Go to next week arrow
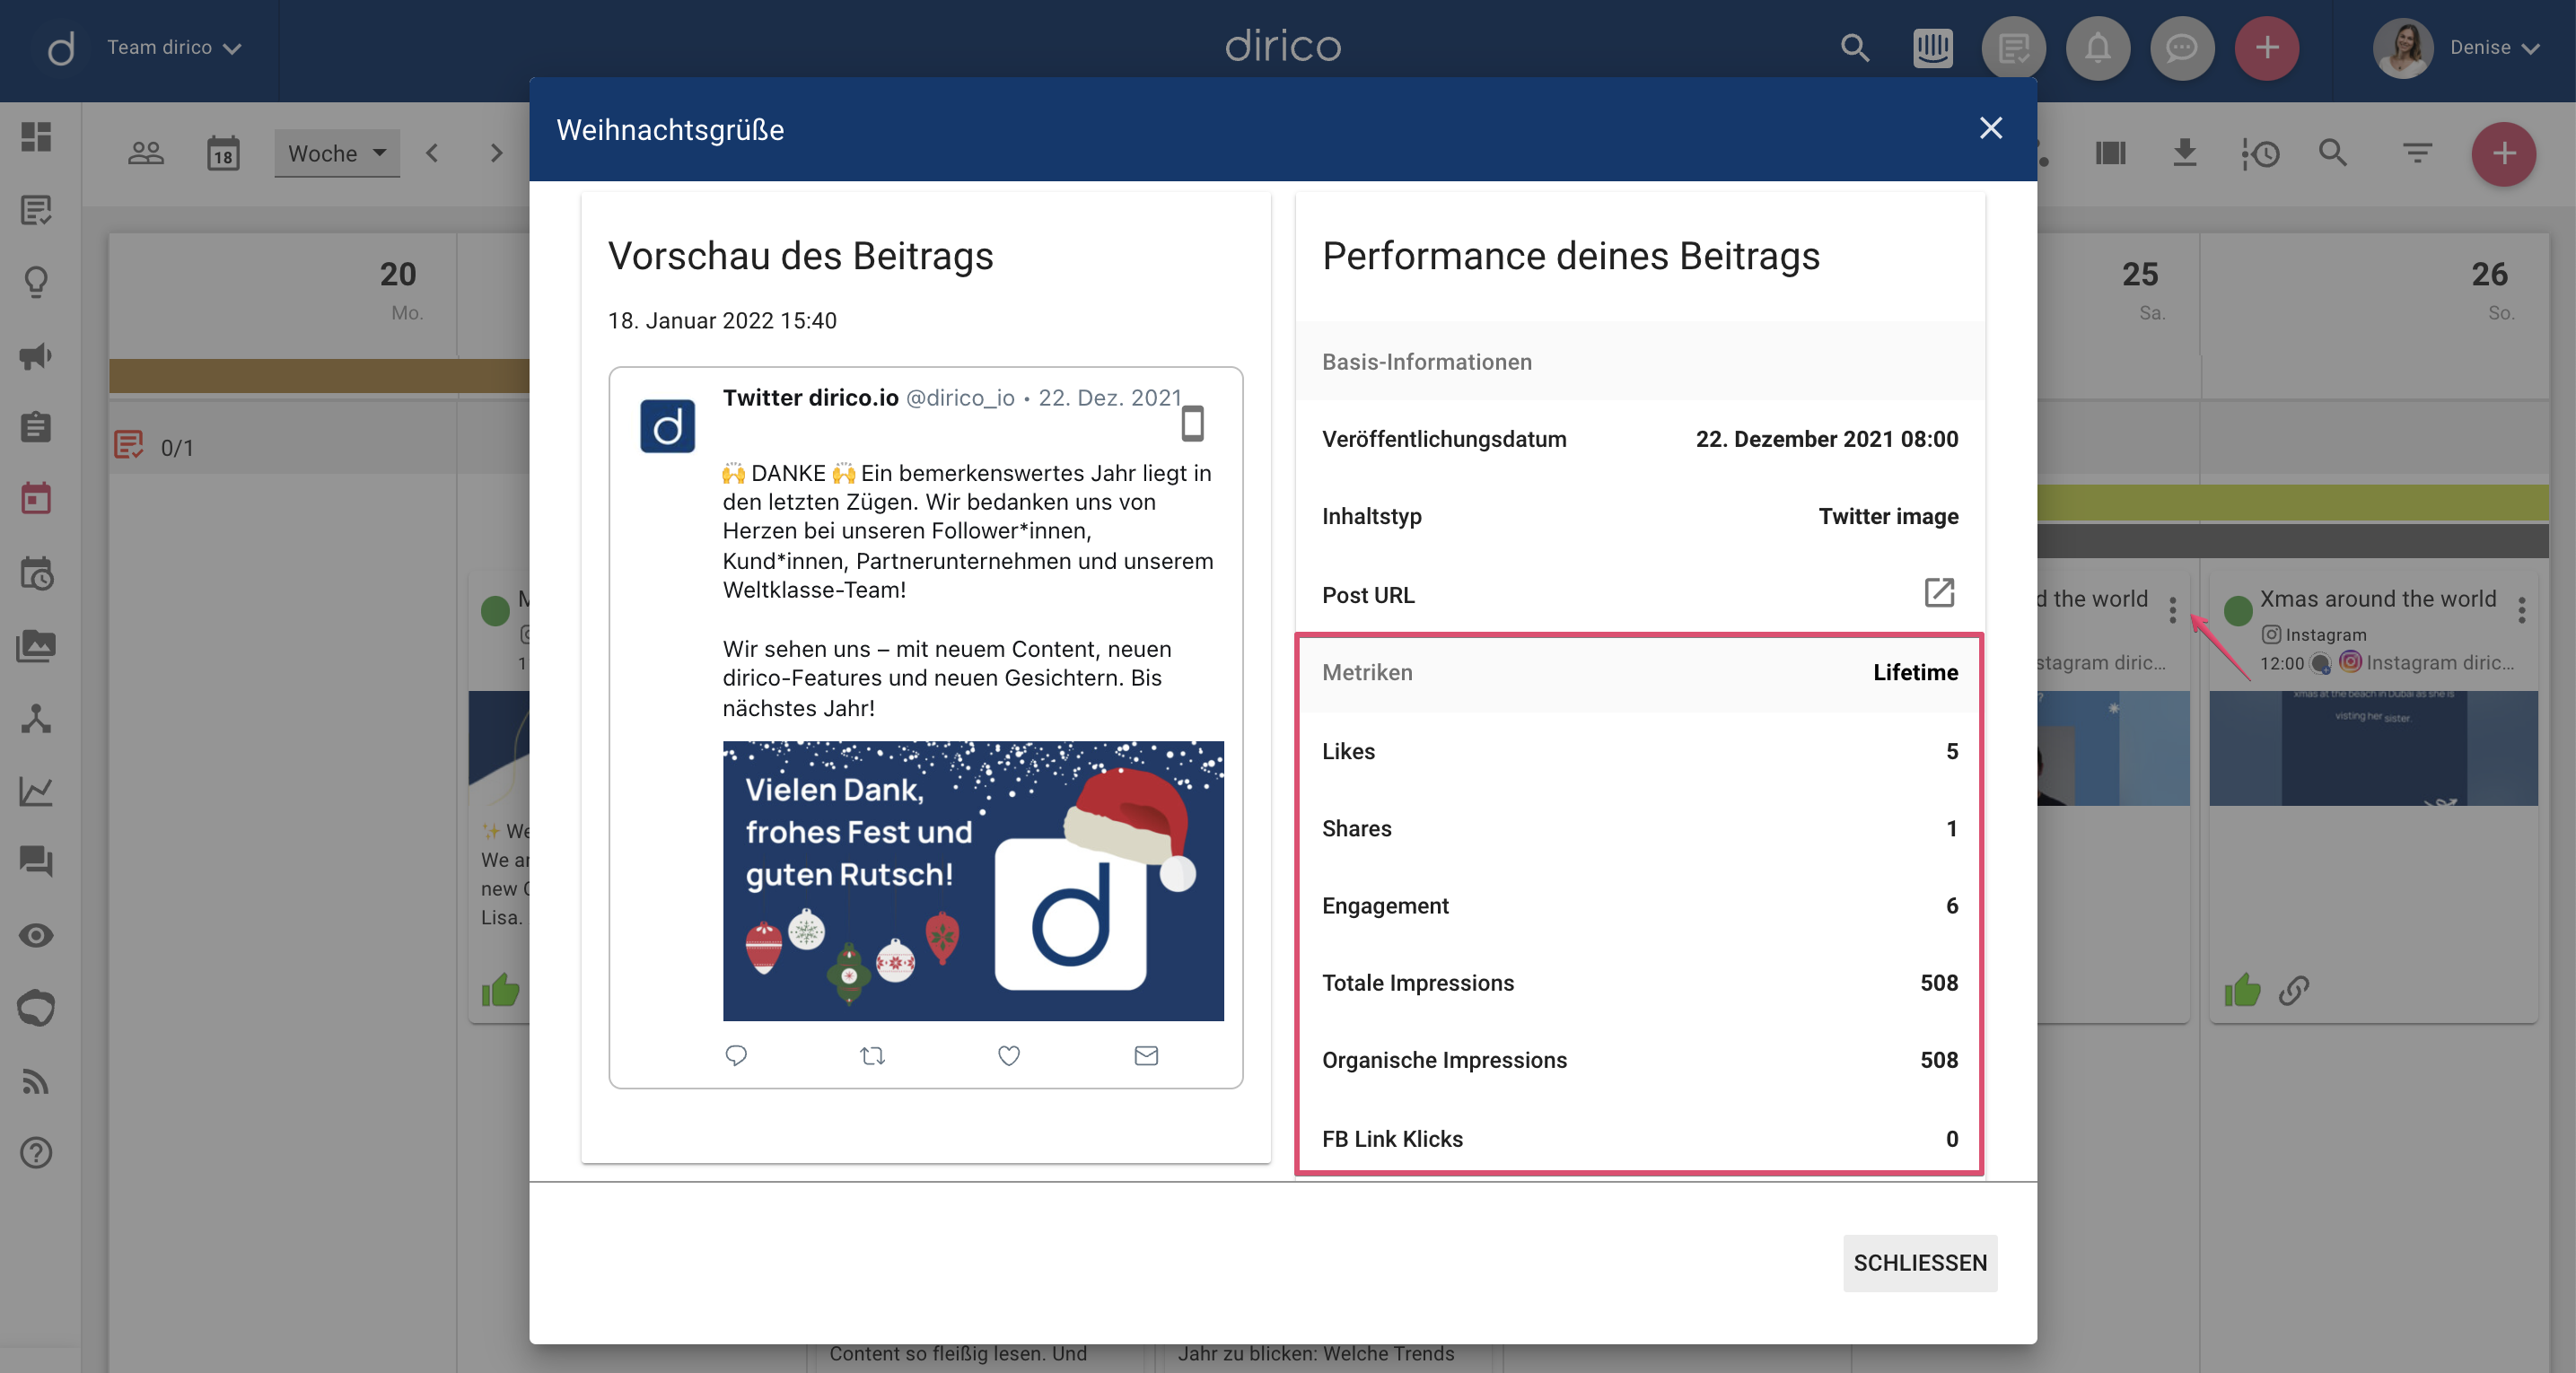 pyautogui.click(x=496, y=153)
